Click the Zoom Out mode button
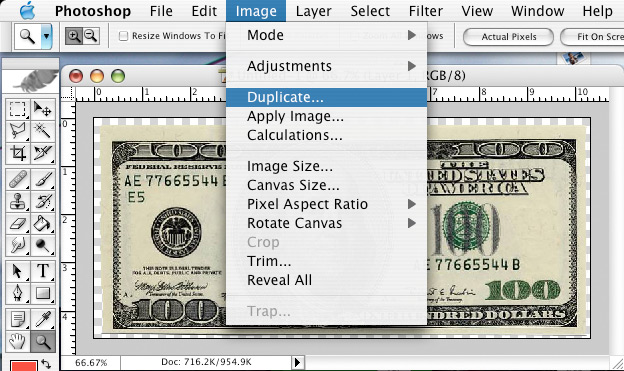This screenshot has width=624, height=371. click(x=91, y=36)
